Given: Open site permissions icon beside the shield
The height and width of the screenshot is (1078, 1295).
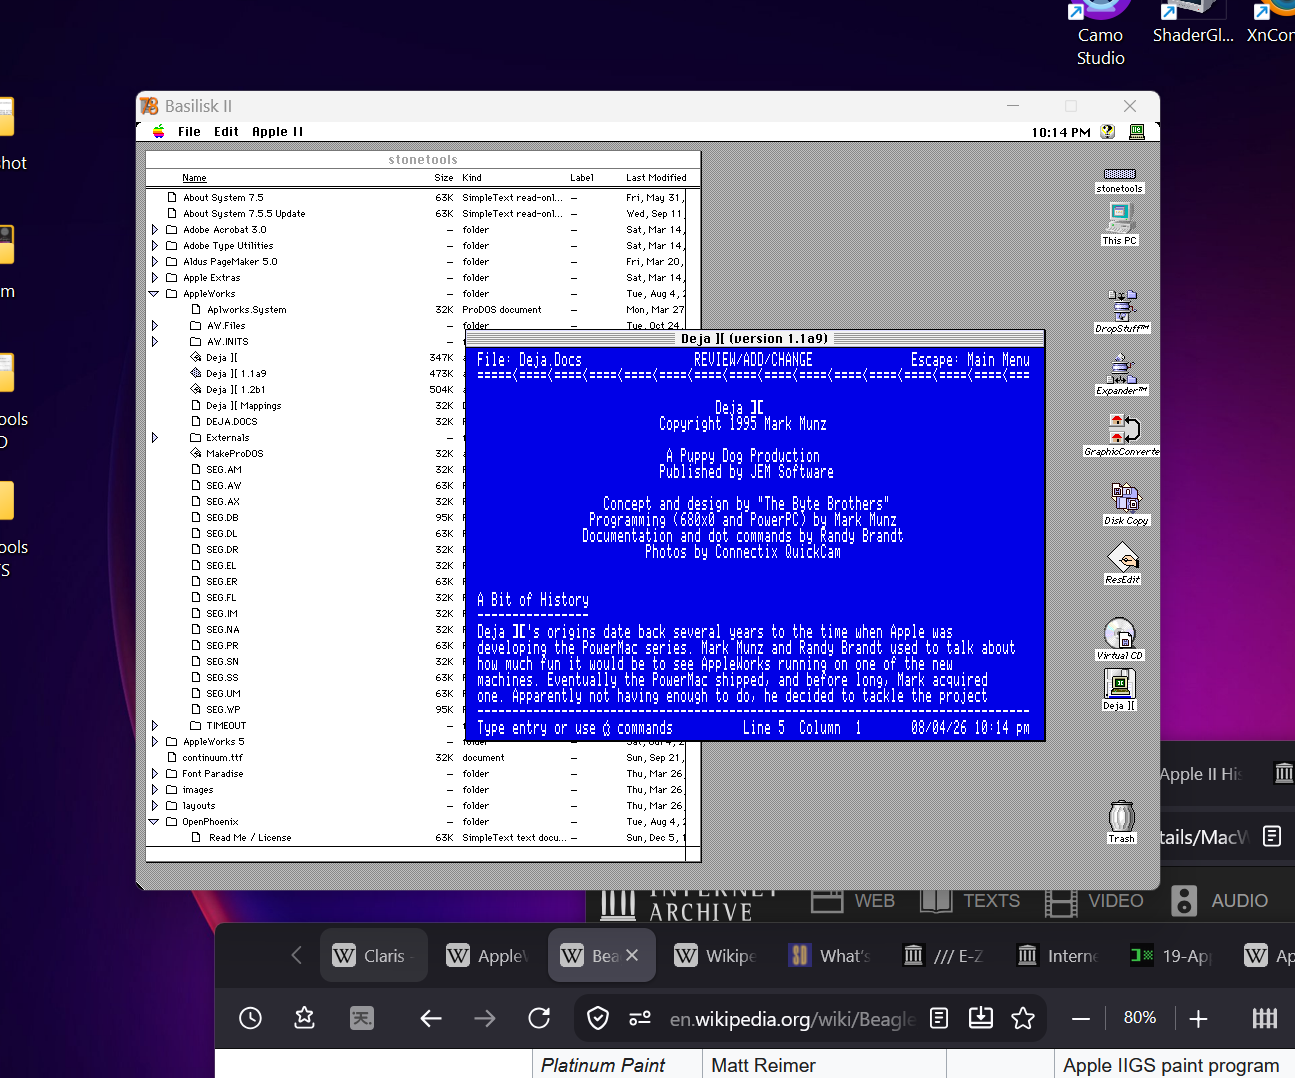Looking at the screenshot, I should [640, 1018].
